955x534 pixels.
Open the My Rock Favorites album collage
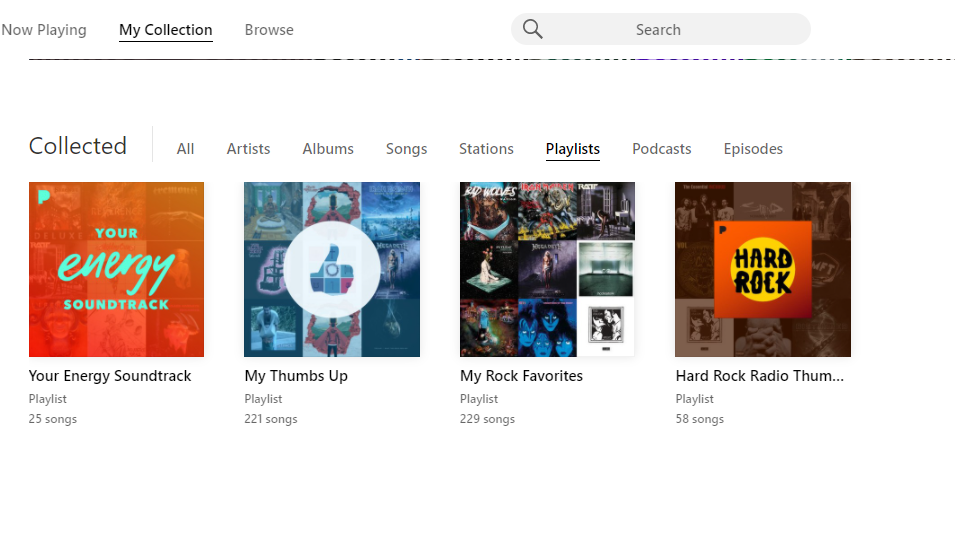coord(547,269)
